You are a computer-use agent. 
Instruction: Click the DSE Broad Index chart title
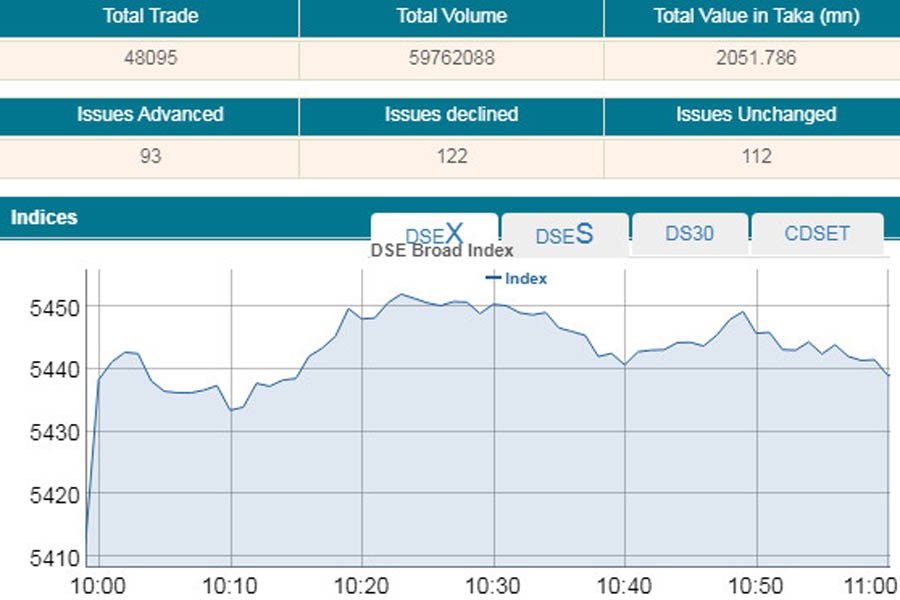(442, 251)
